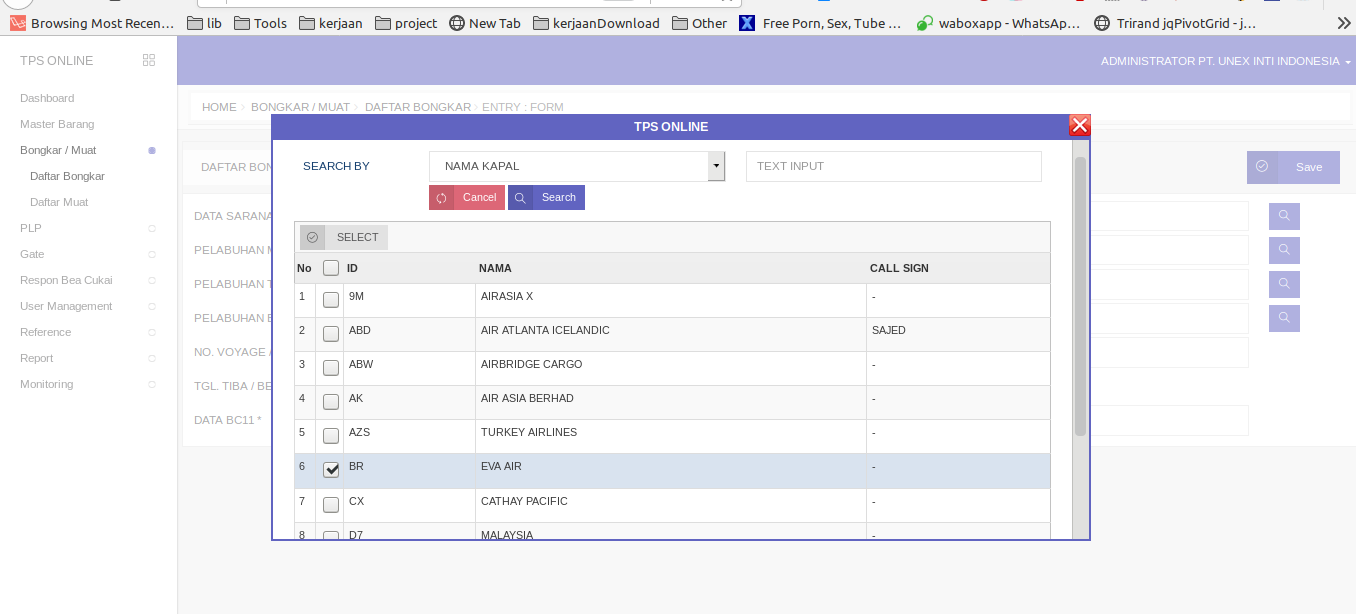Image resolution: width=1356 pixels, height=614 pixels.
Task: Click the Save button
Action: pyautogui.click(x=1293, y=167)
